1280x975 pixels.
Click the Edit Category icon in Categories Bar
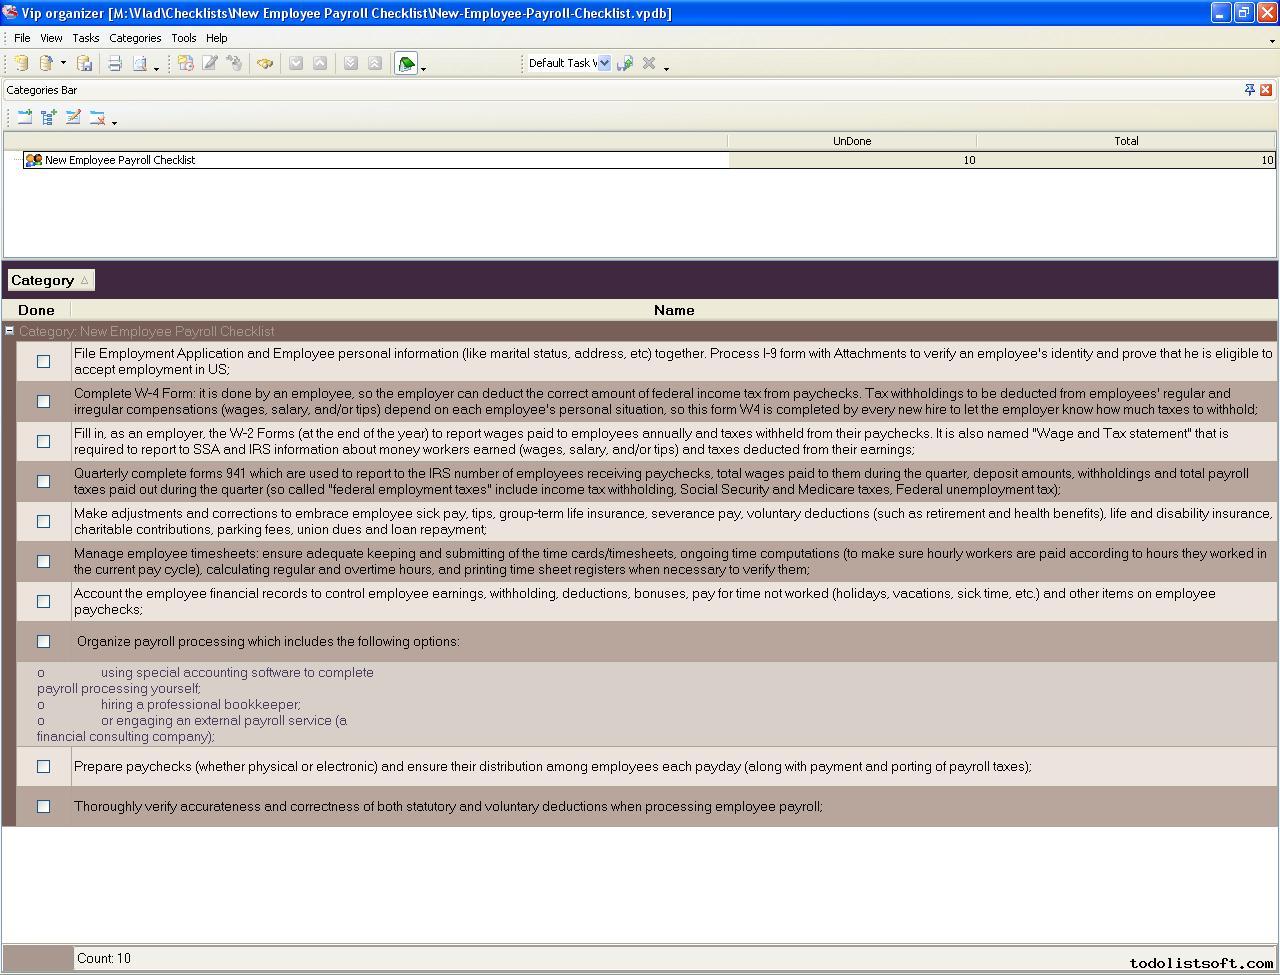(x=73, y=117)
